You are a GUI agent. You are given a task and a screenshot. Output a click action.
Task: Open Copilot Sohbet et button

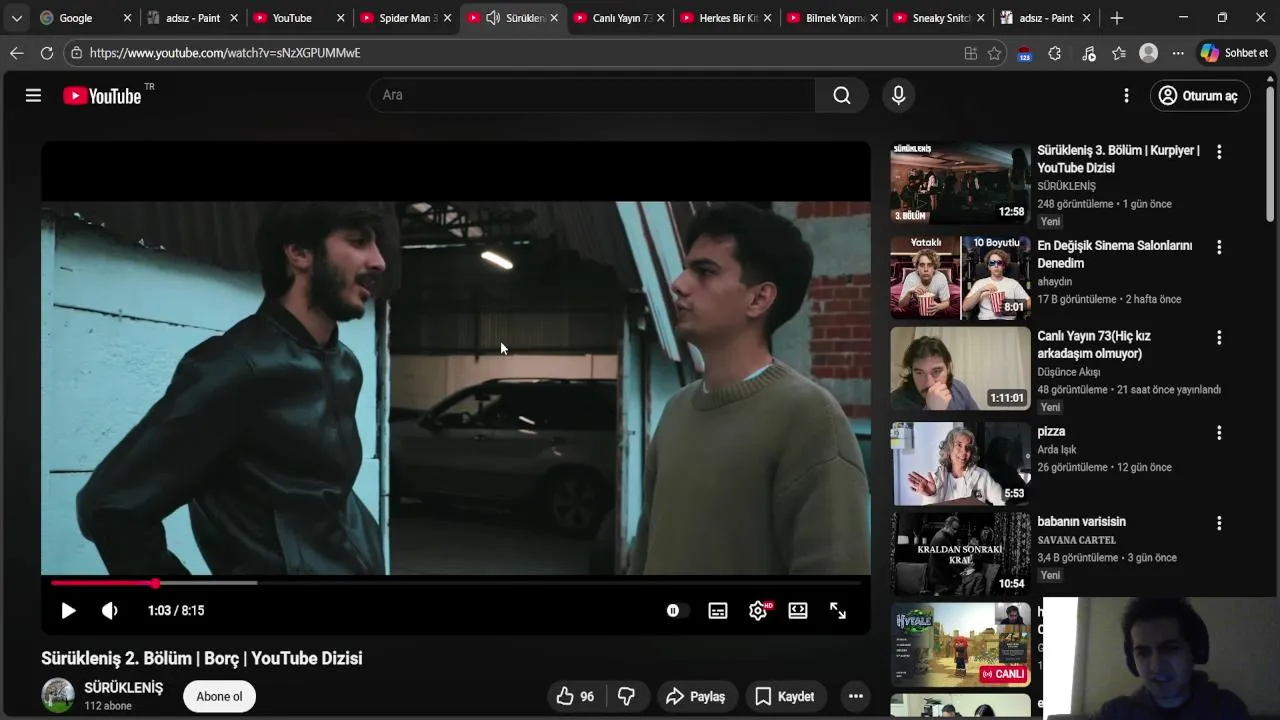[1235, 53]
